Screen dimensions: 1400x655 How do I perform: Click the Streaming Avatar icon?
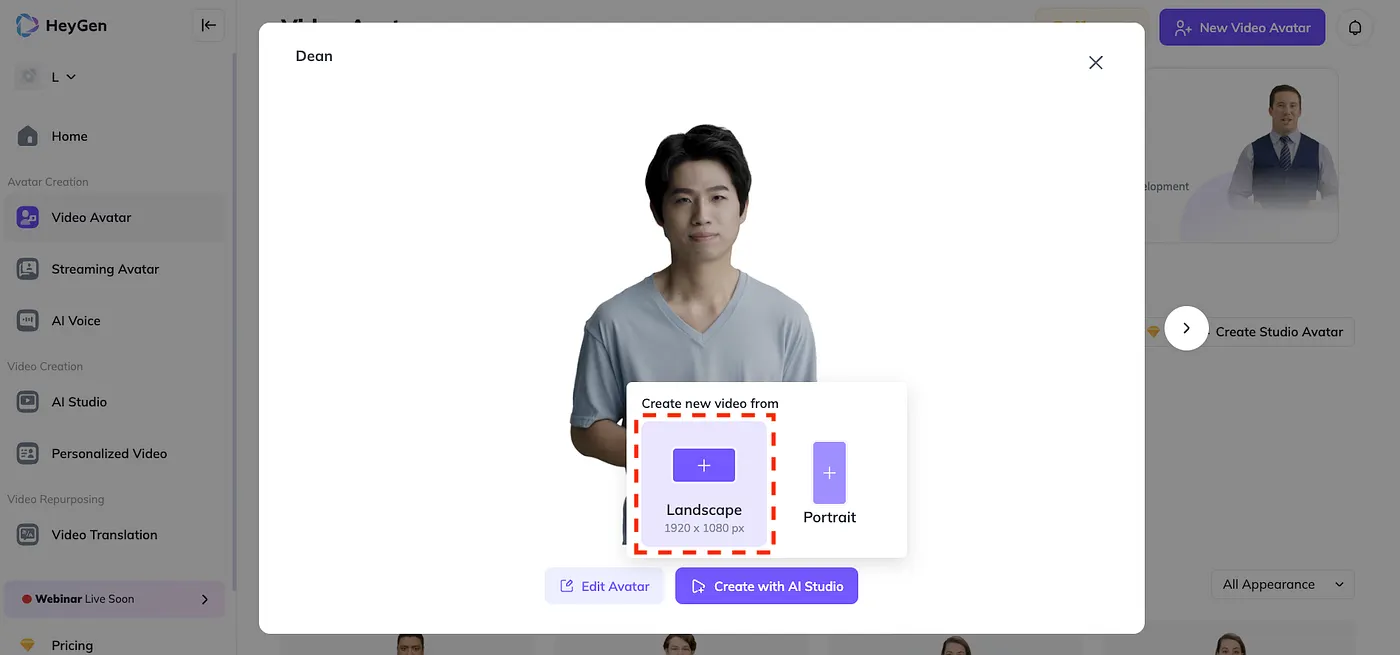(x=28, y=269)
